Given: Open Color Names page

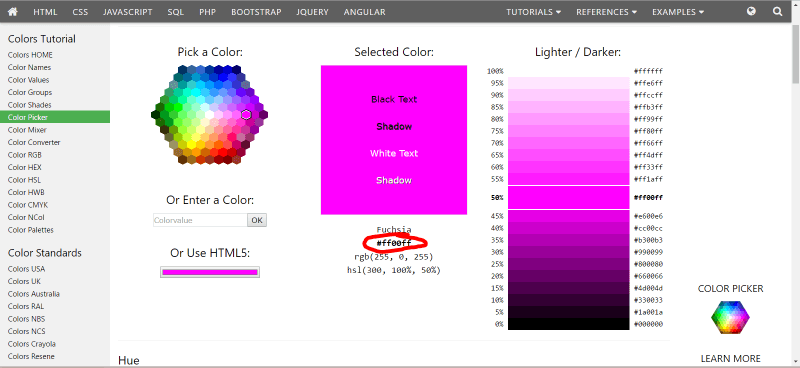Looking at the screenshot, I should coord(29,67).
